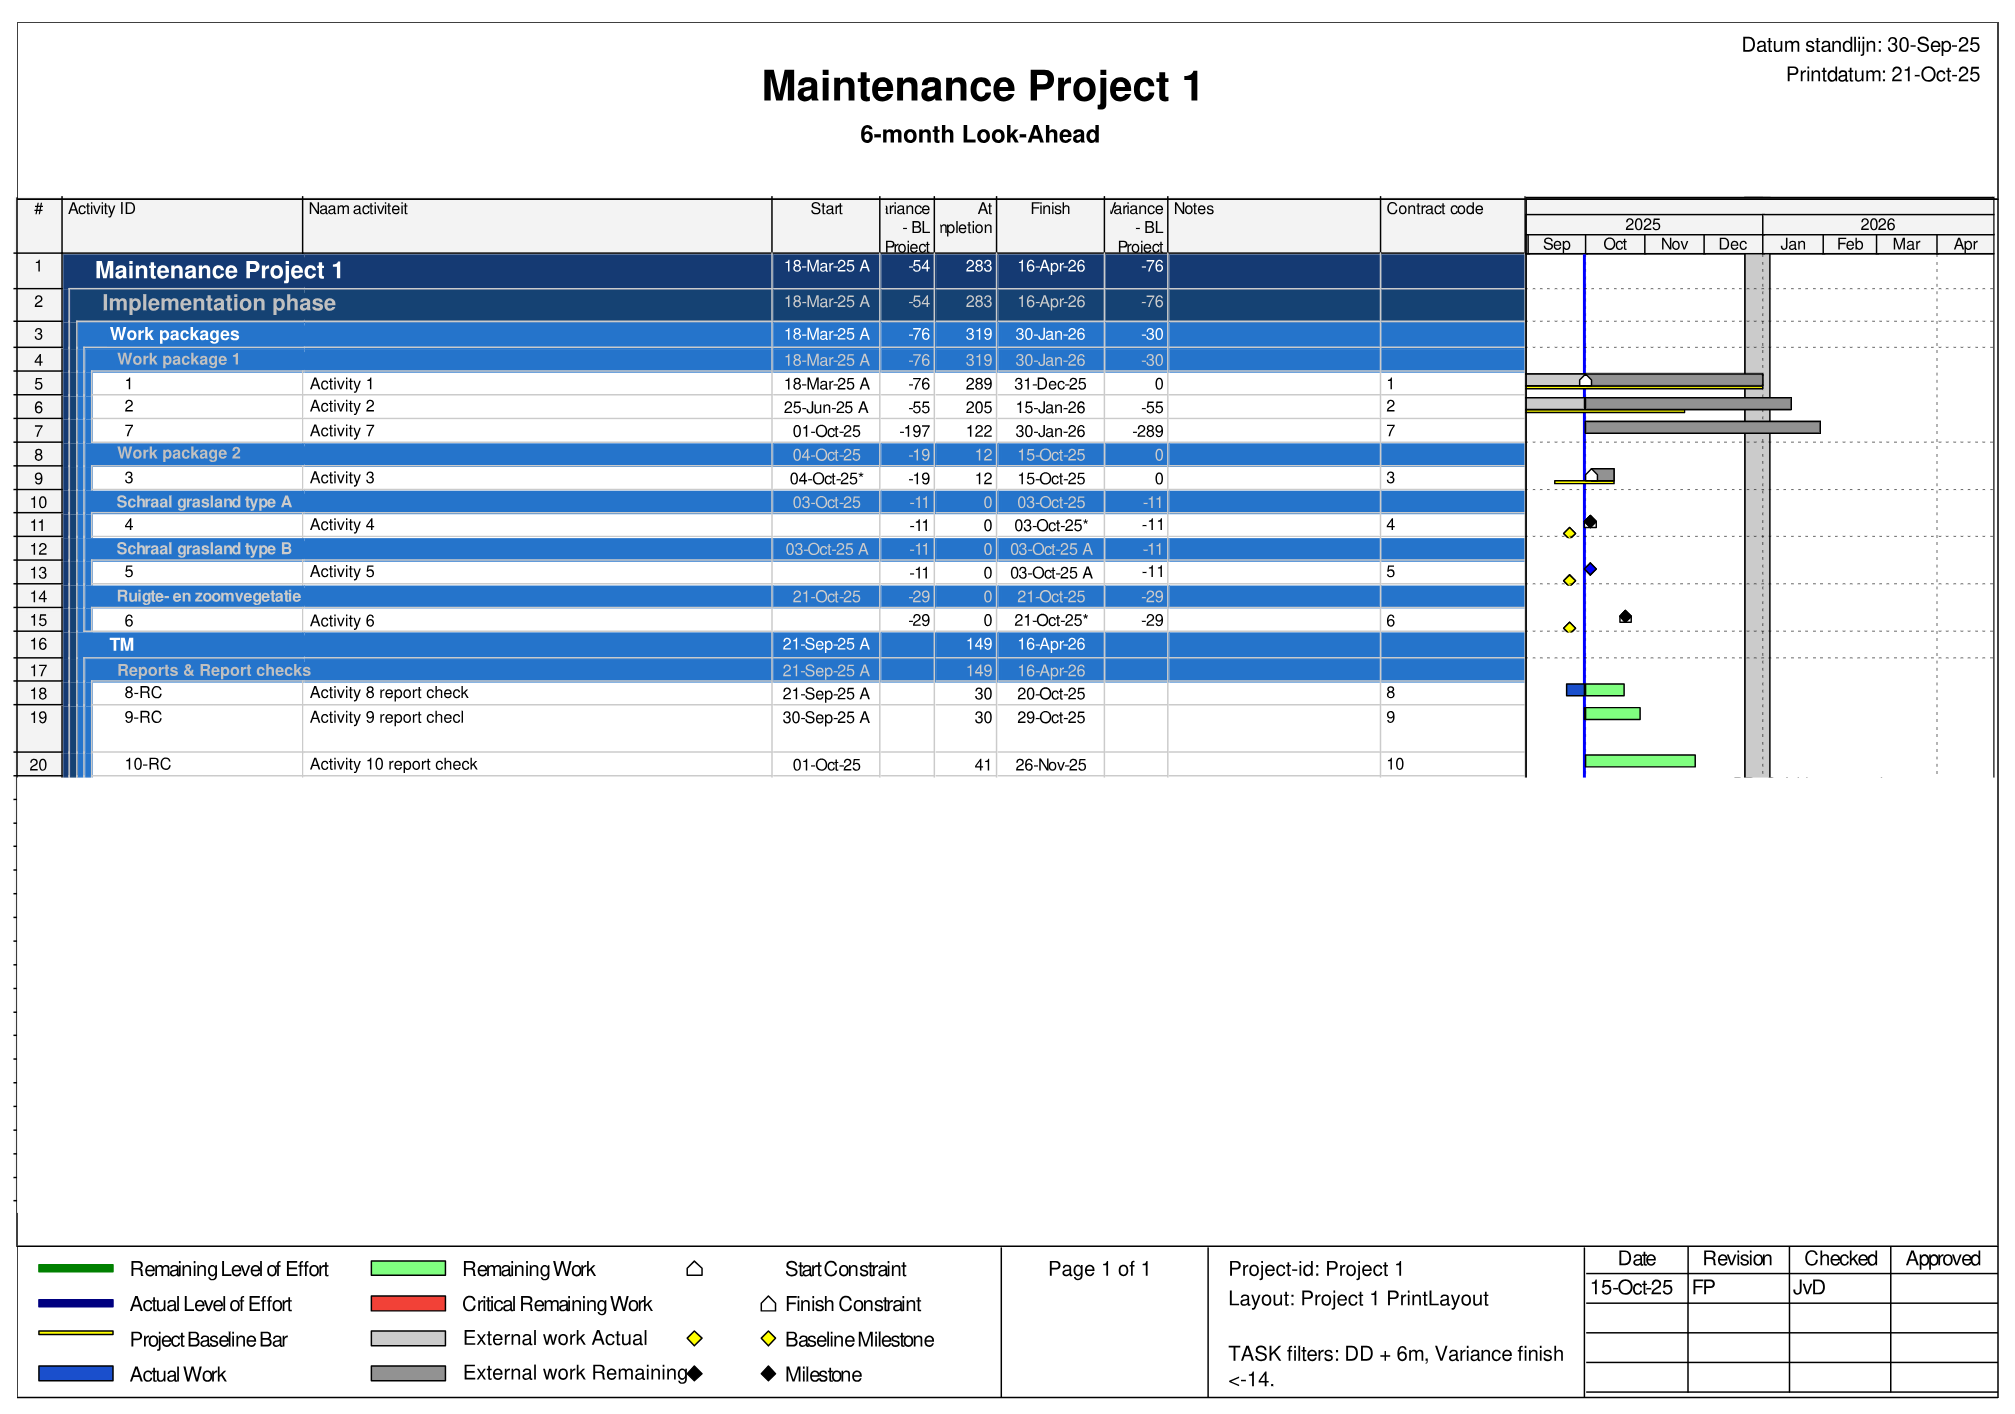Click the blue milestone diamond on Activity 5 row
The image size is (2015, 1414).
pos(1590,569)
